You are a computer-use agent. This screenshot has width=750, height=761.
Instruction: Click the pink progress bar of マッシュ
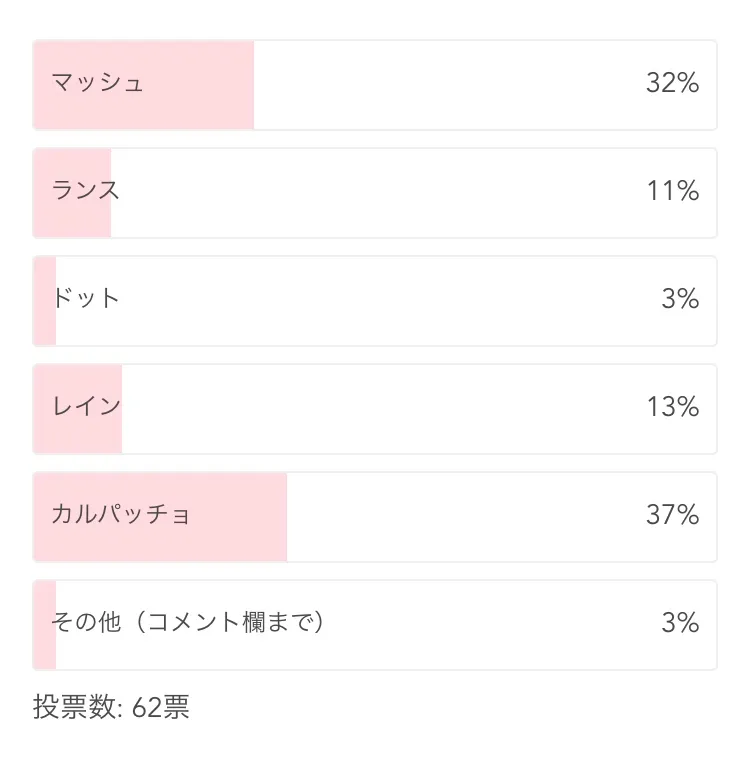point(200,110)
